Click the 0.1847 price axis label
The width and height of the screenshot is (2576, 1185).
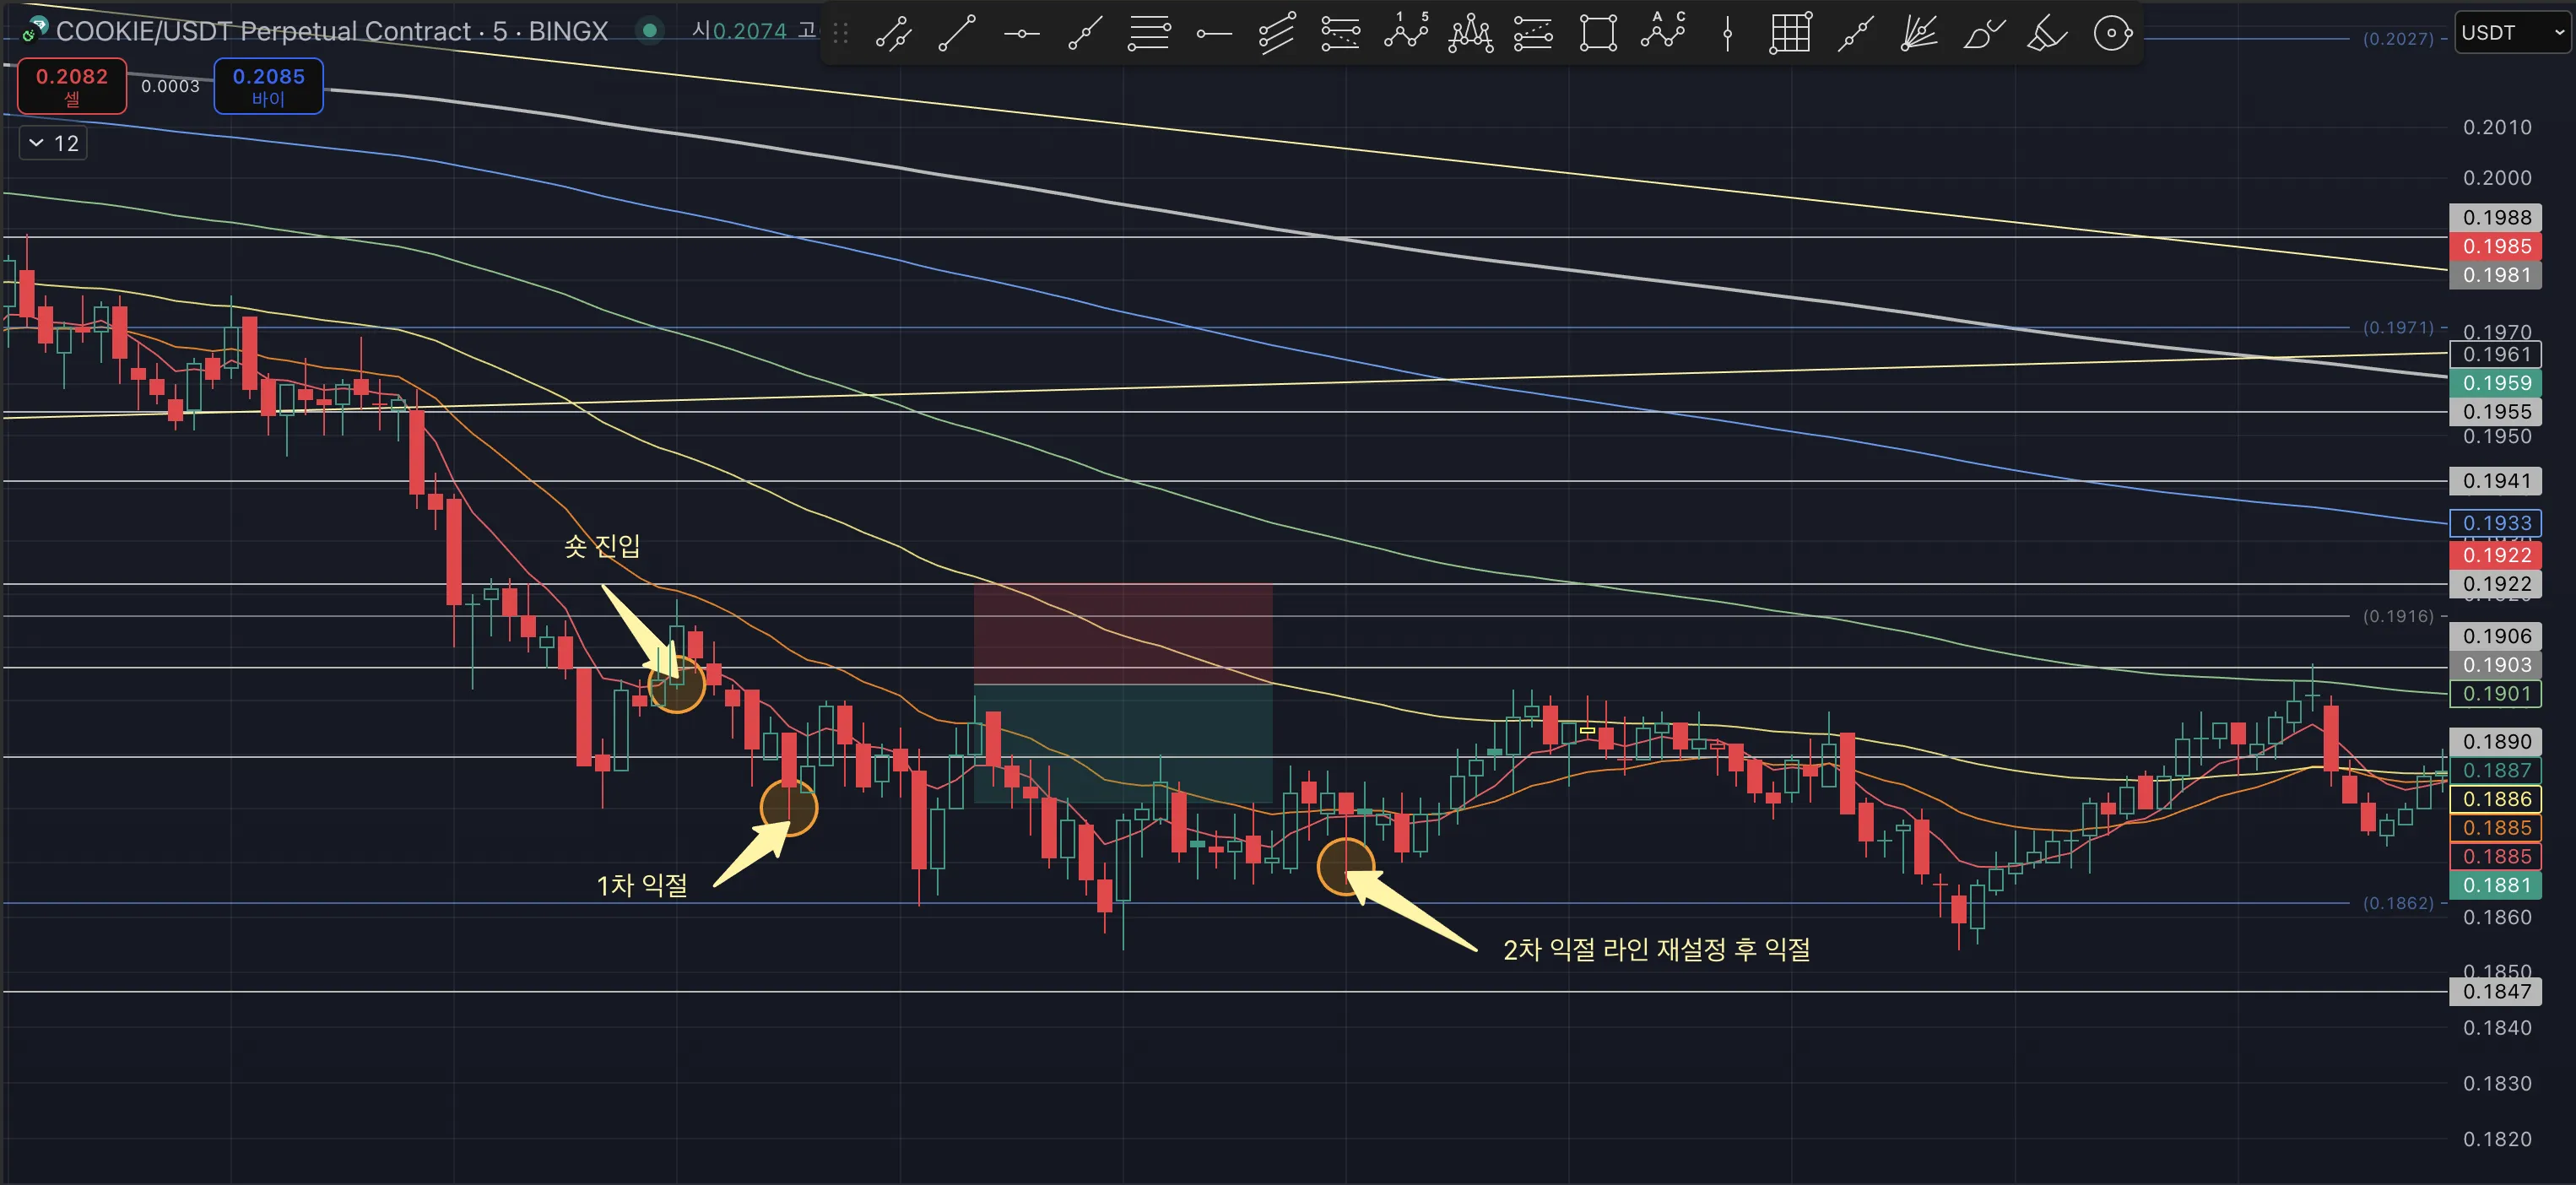pos(2496,992)
